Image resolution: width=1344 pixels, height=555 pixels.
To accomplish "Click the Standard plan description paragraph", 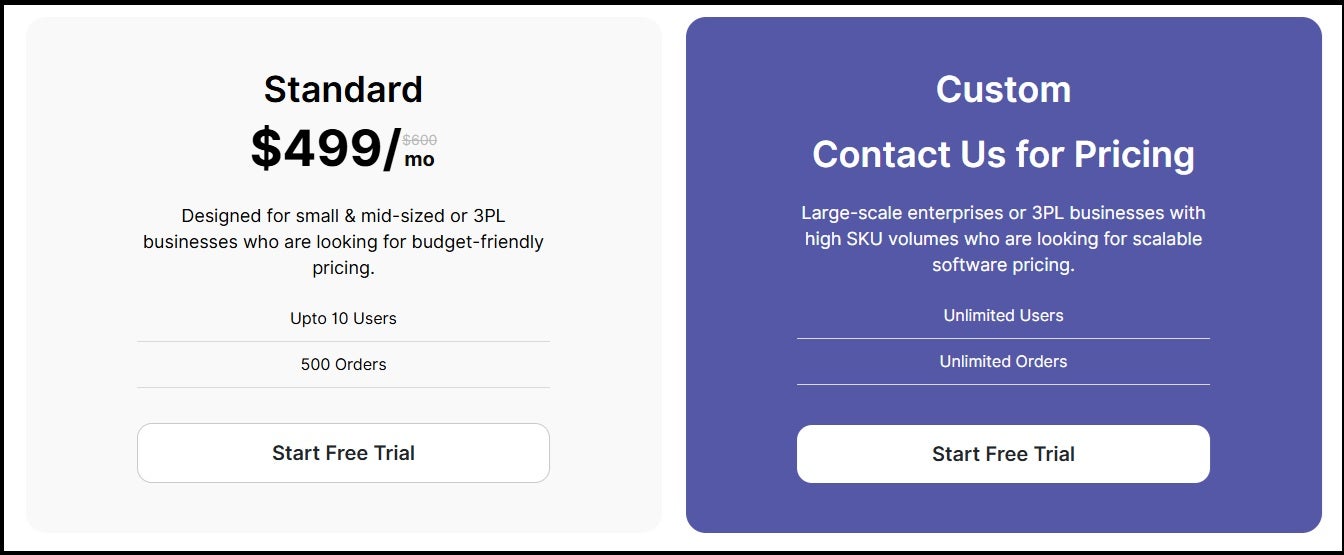I will tap(343, 242).
